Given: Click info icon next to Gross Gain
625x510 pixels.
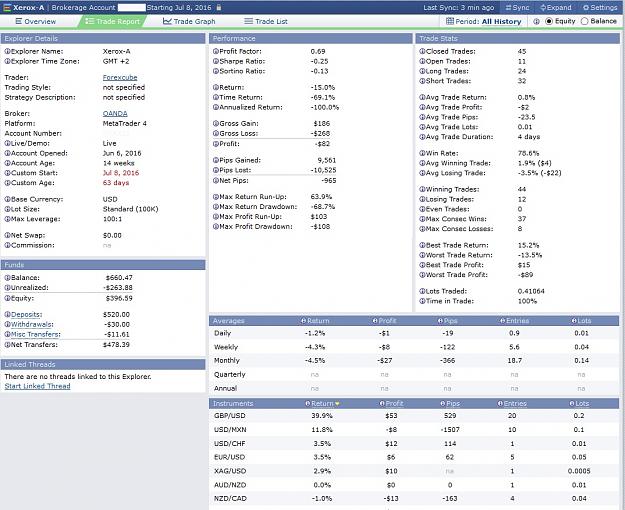Looking at the screenshot, I should coord(216,124).
